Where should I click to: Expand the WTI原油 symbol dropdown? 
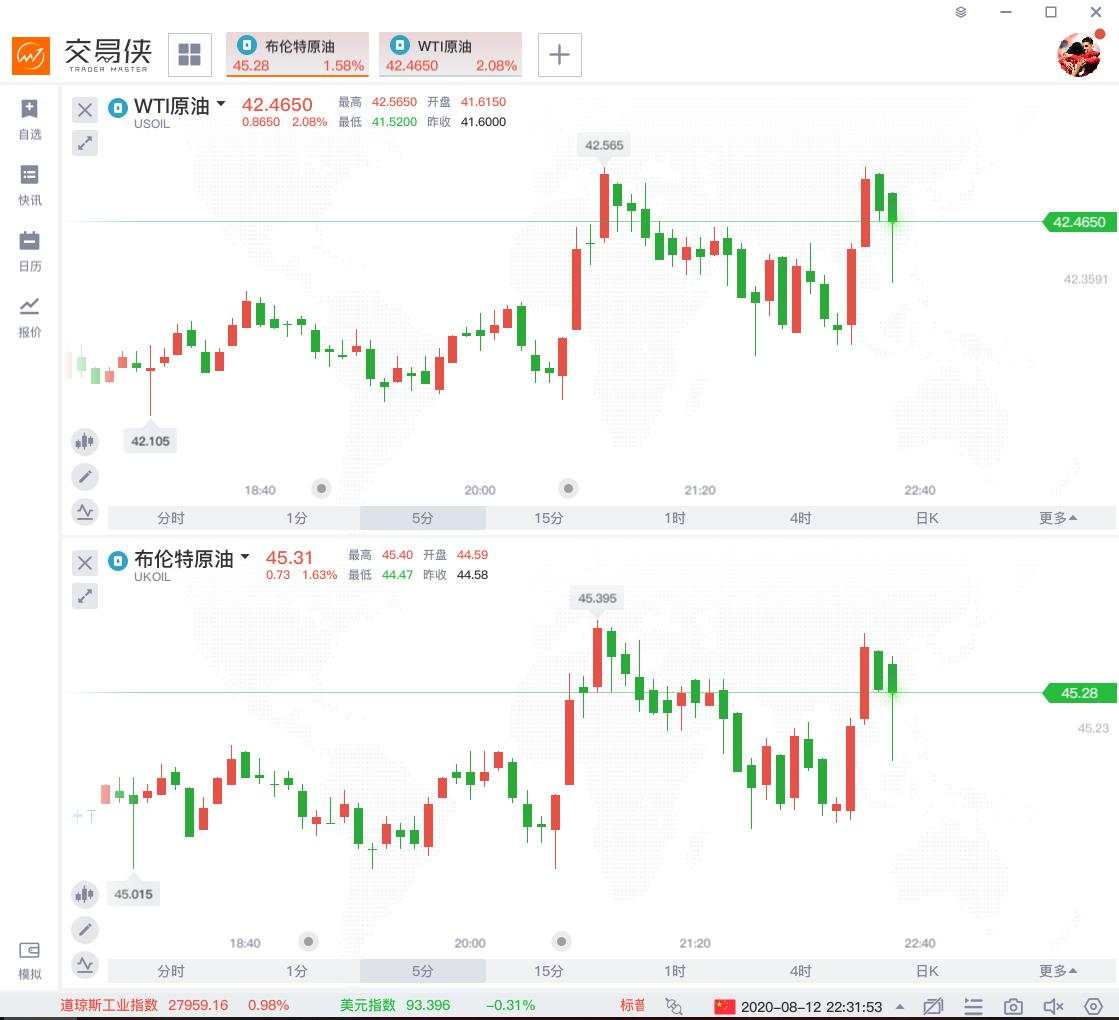pyautogui.click(x=221, y=104)
